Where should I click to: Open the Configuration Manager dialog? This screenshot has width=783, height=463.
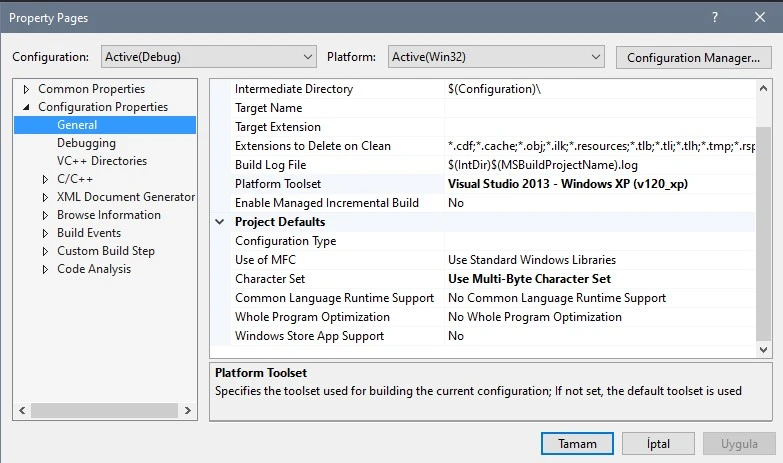[694, 57]
